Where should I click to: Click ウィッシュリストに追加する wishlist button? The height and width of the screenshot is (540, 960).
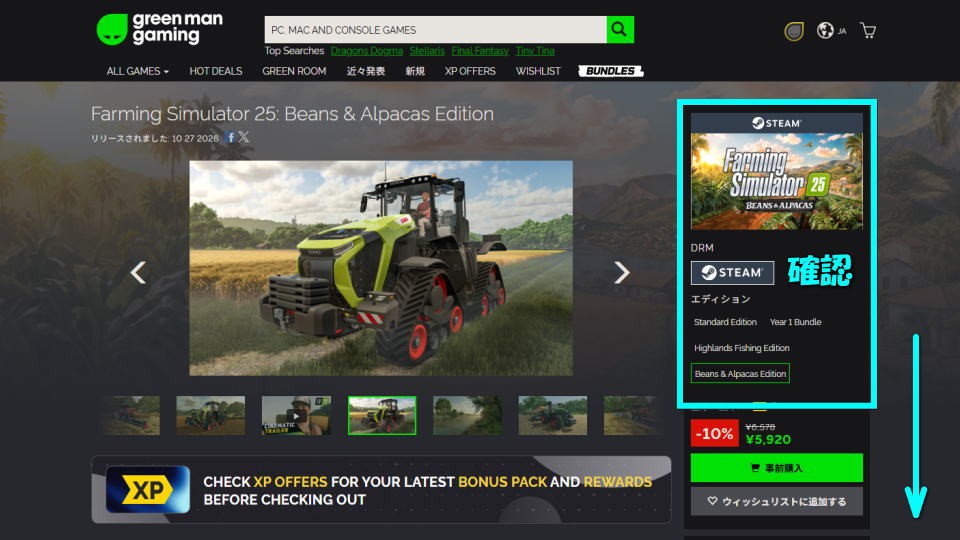tap(776, 501)
